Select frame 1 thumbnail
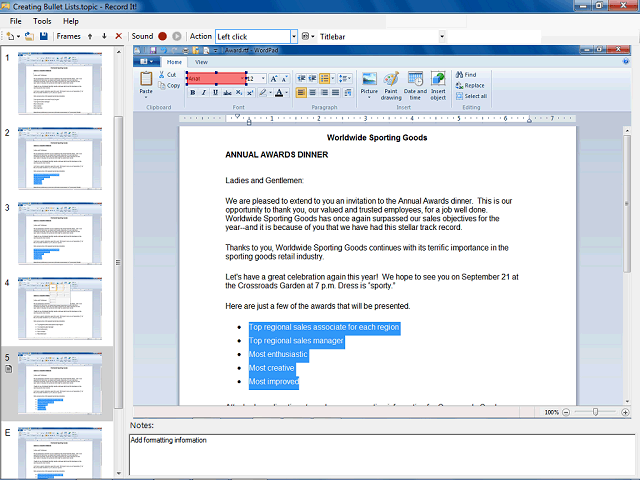 click(60, 83)
